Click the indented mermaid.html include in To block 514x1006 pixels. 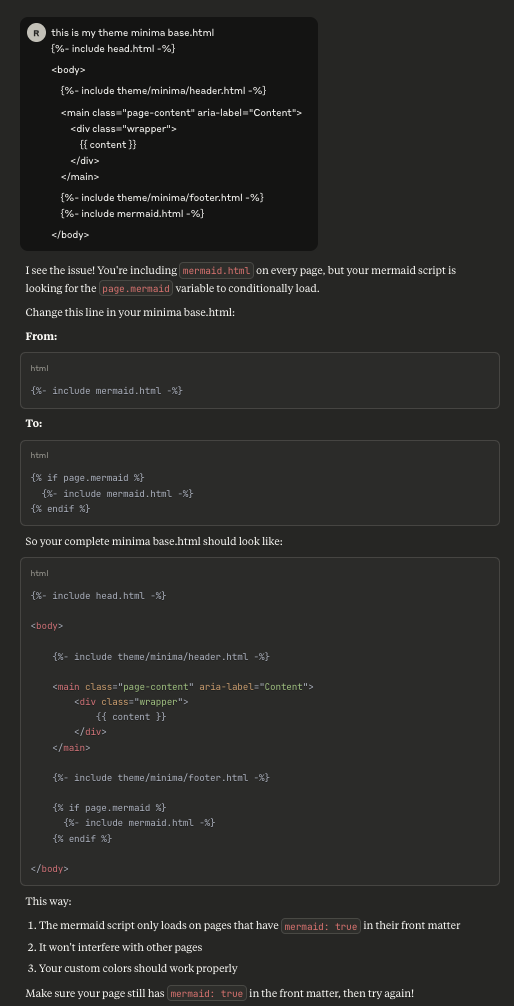(x=117, y=493)
